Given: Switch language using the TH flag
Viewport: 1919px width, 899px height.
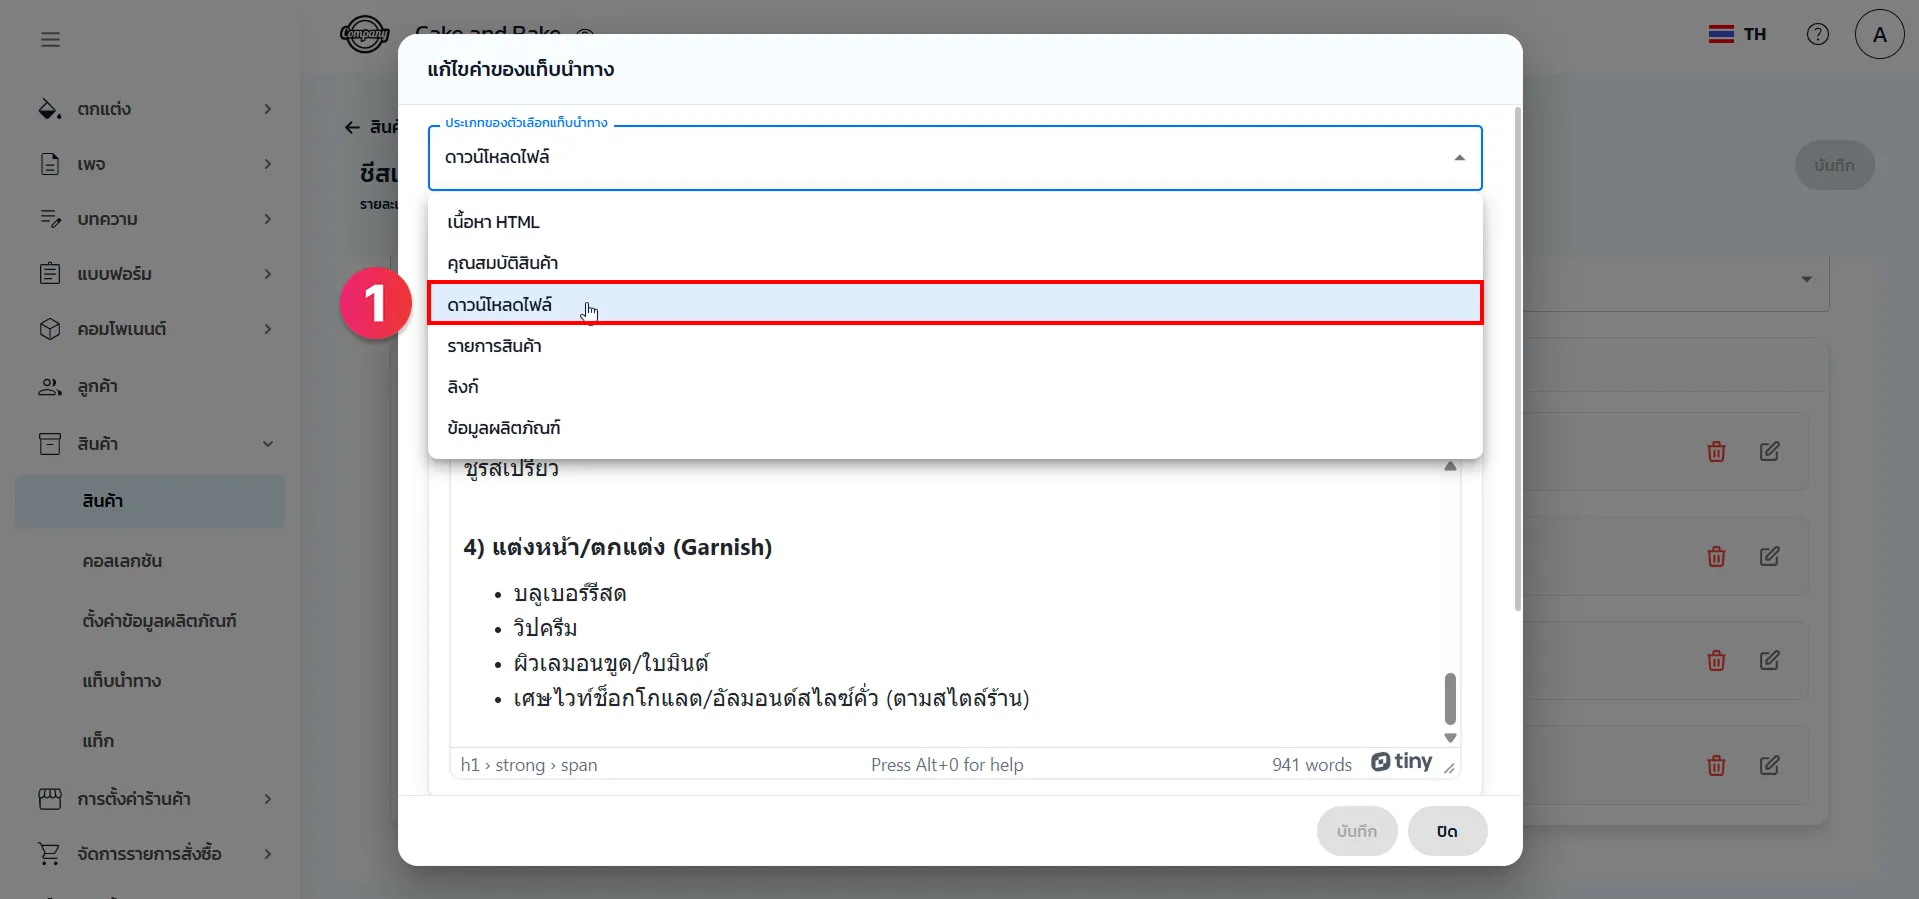Looking at the screenshot, I should (1737, 35).
